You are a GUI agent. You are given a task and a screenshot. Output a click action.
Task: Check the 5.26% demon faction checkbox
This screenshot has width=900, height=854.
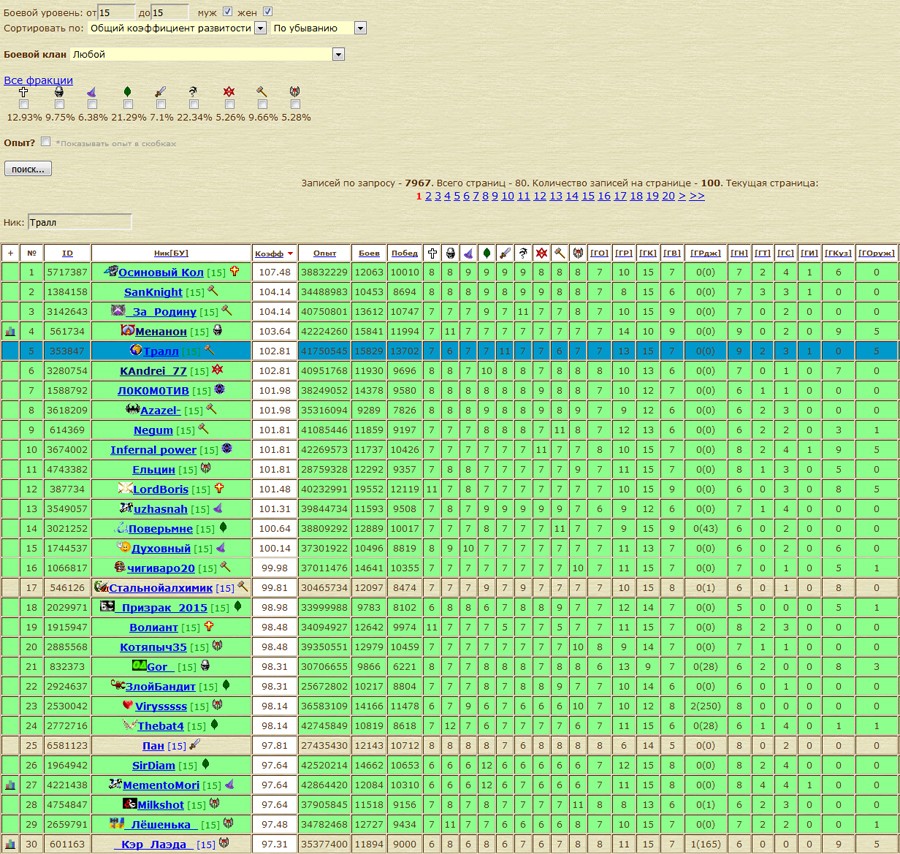(x=229, y=104)
